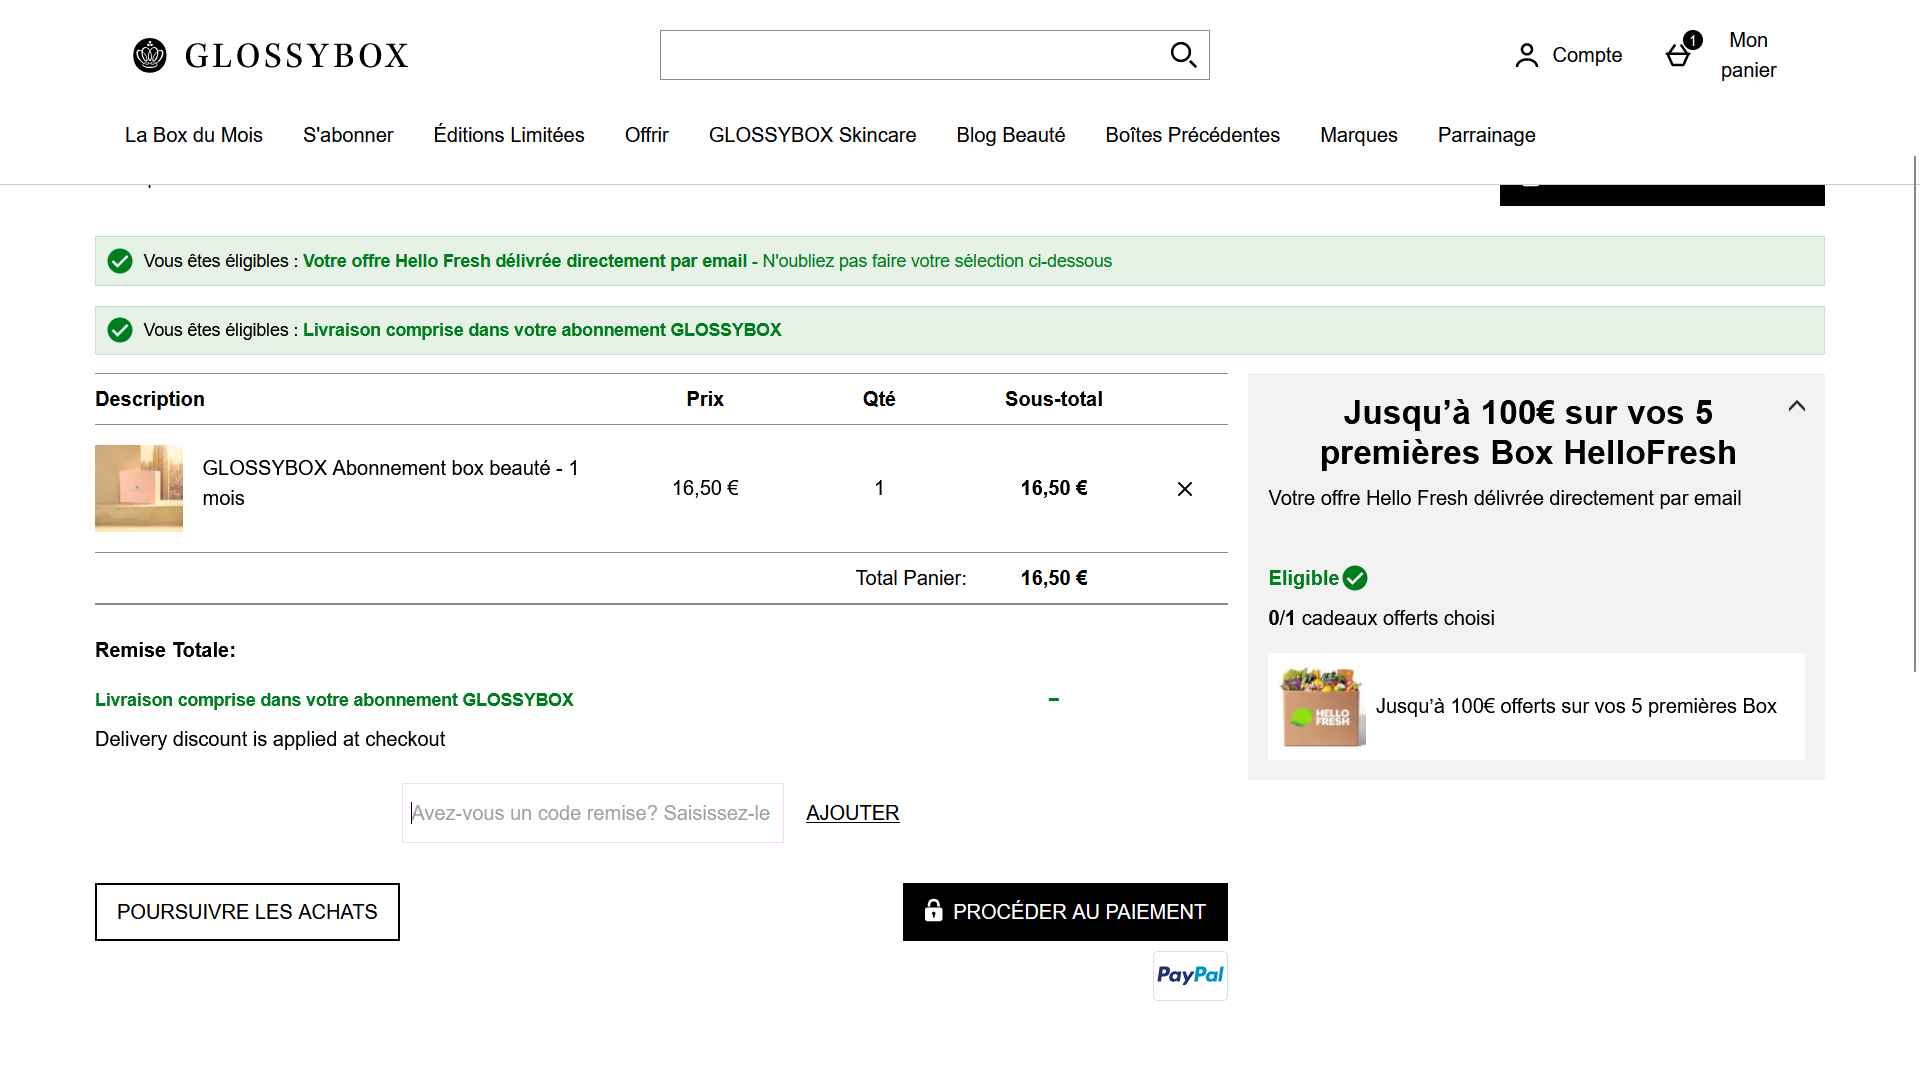Click the Compte label
This screenshot has width=1920, height=1080.
click(1587, 55)
